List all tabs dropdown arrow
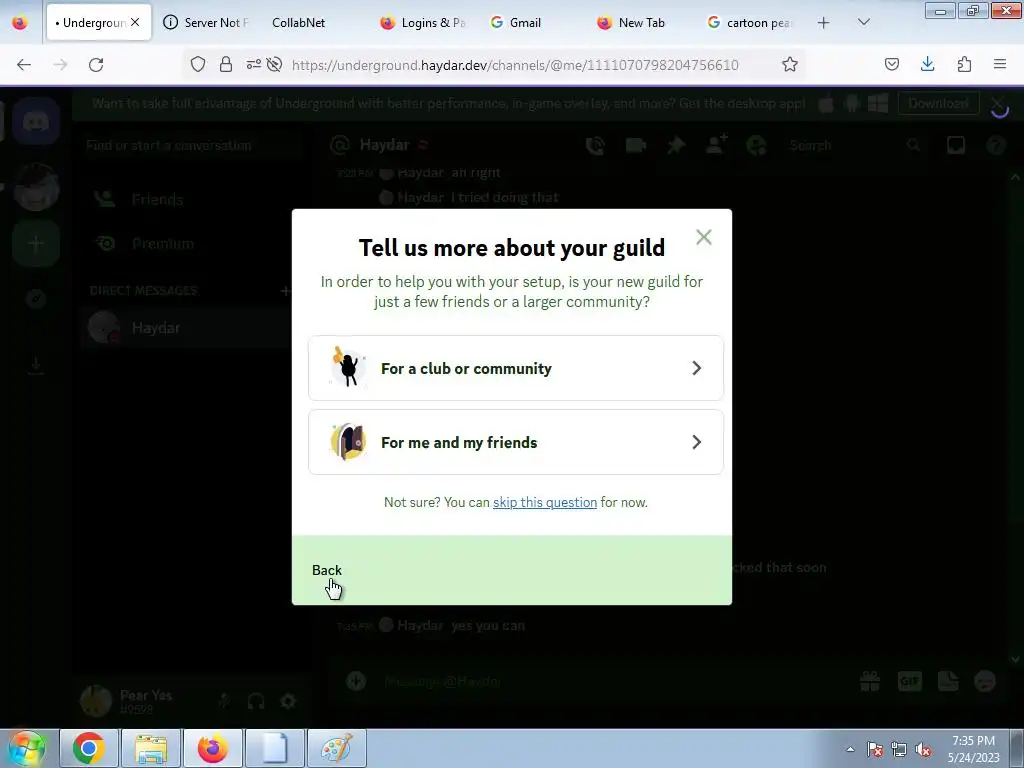The width and height of the screenshot is (1024, 768). tap(863, 23)
